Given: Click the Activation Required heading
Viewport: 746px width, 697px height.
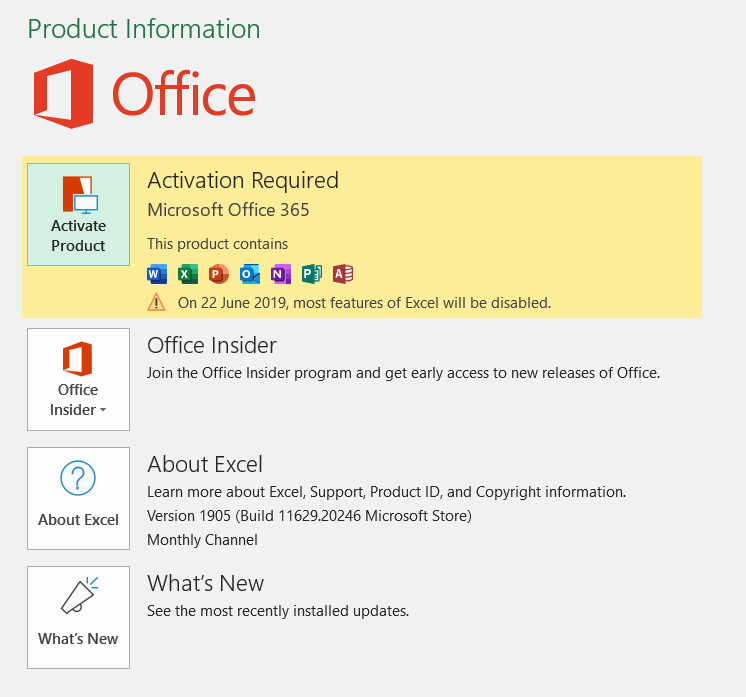Looking at the screenshot, I should pyautogui.click(x=243, y=181).
